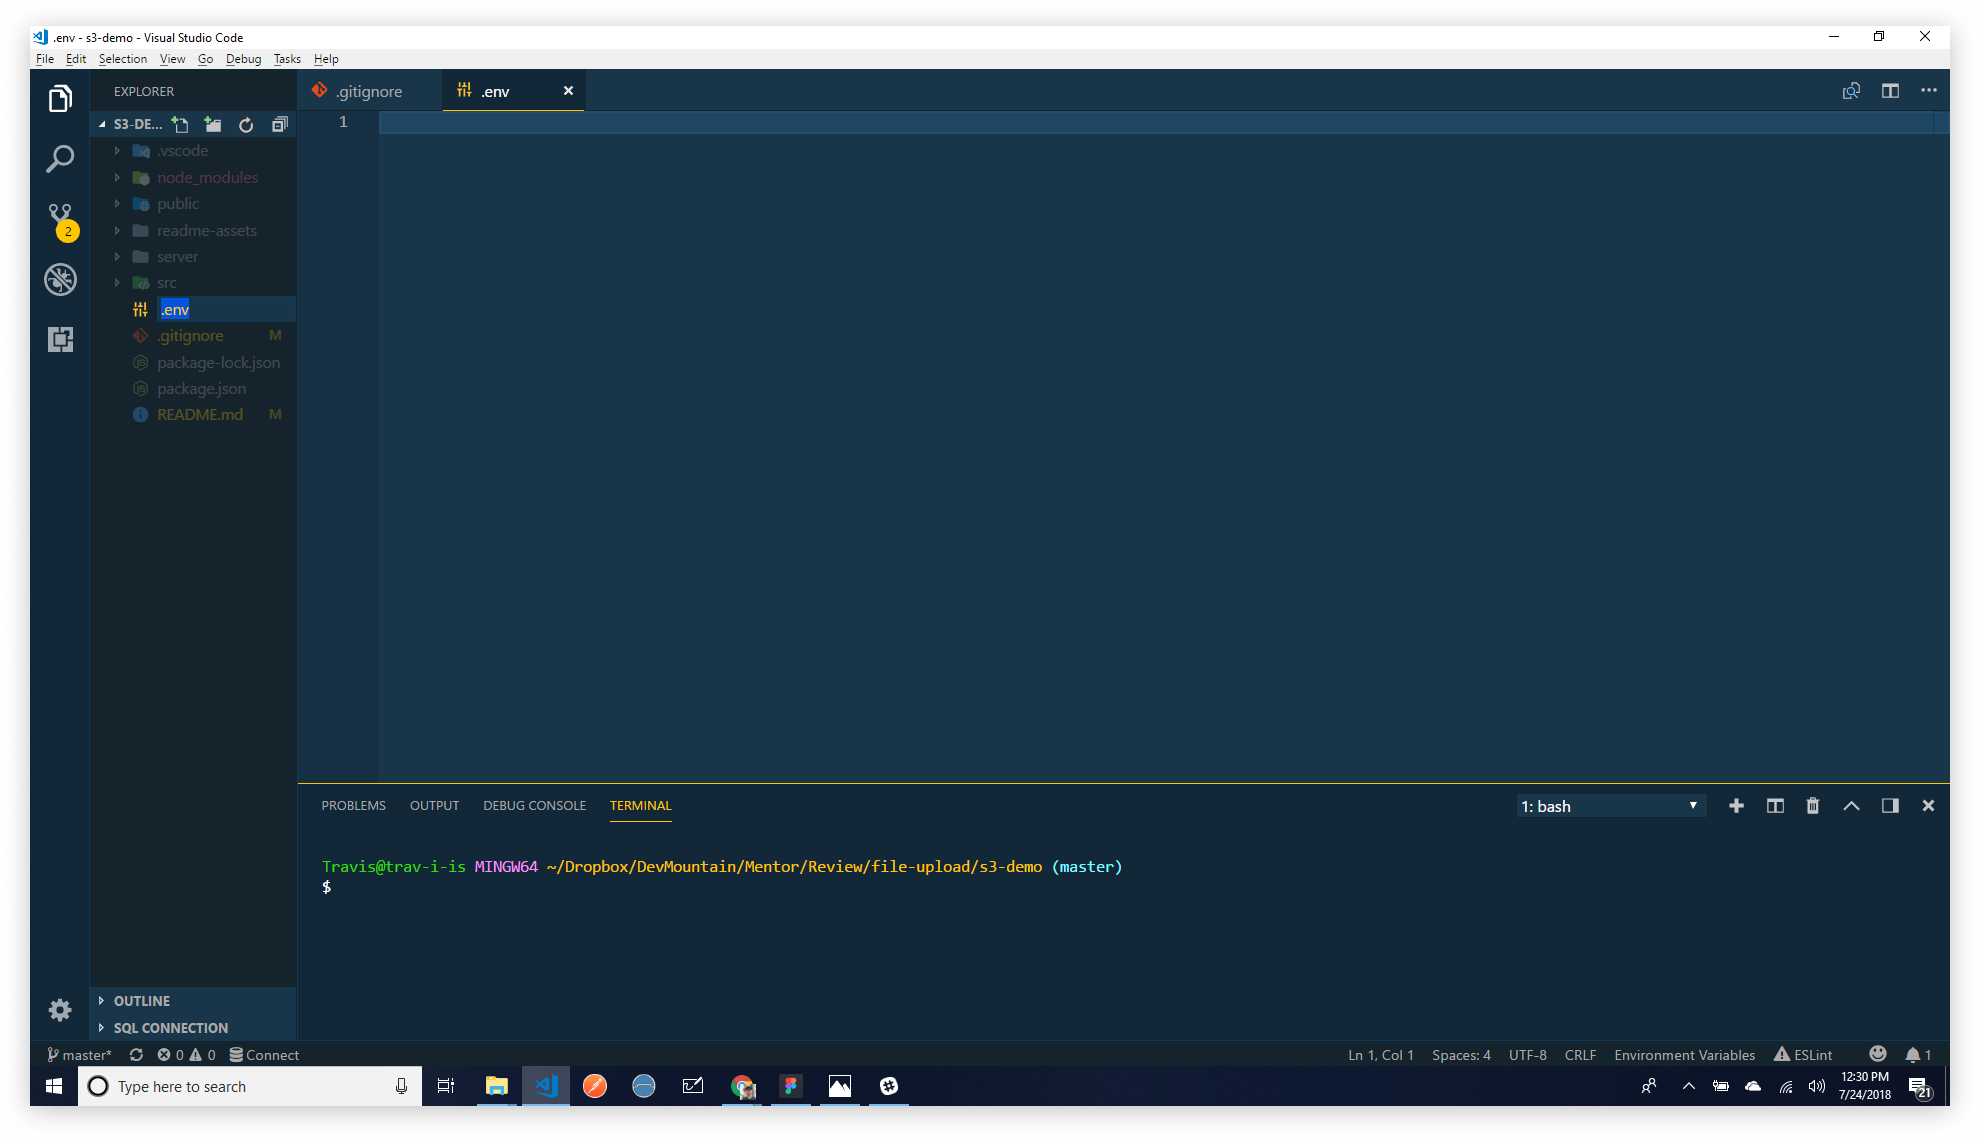Open the Debug view icon
This screenshot has height=1140, width=1980.
point(60,279)
